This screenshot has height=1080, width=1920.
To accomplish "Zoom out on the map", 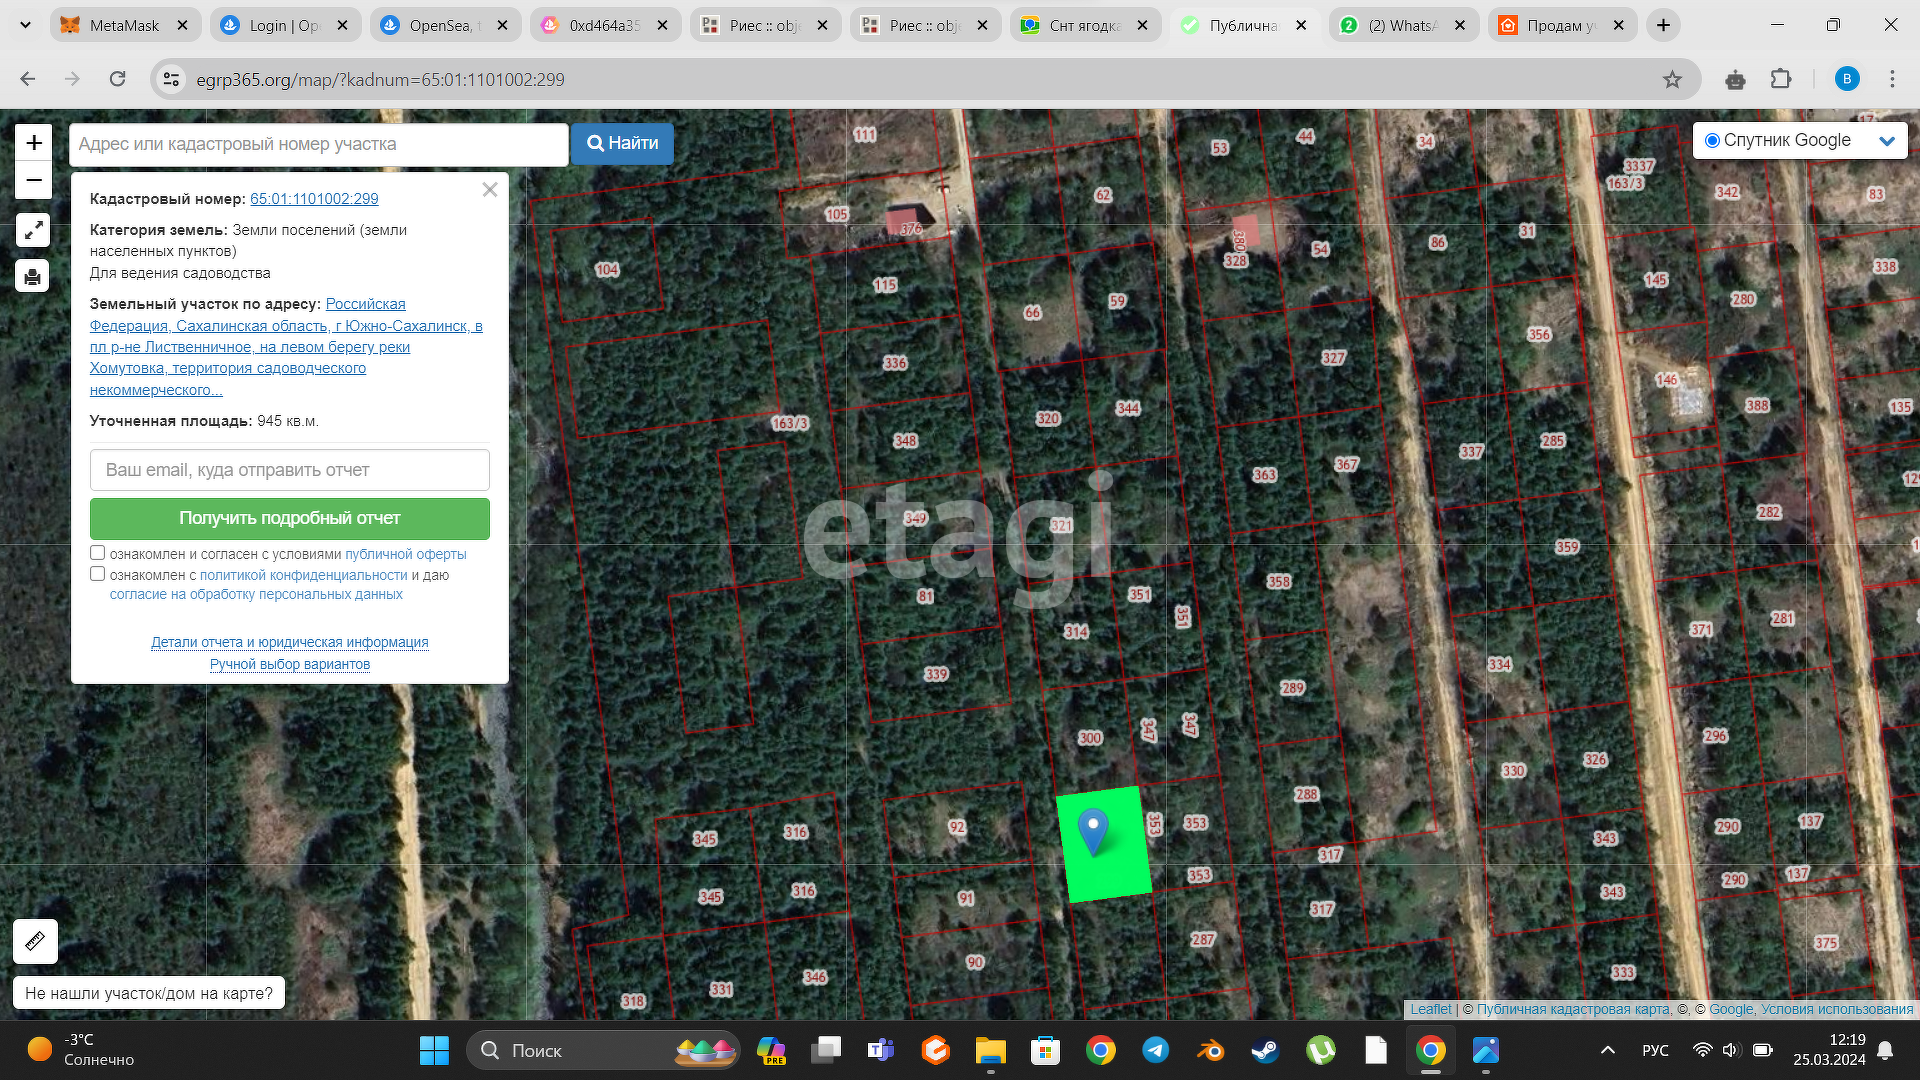I will coord(33,181).
